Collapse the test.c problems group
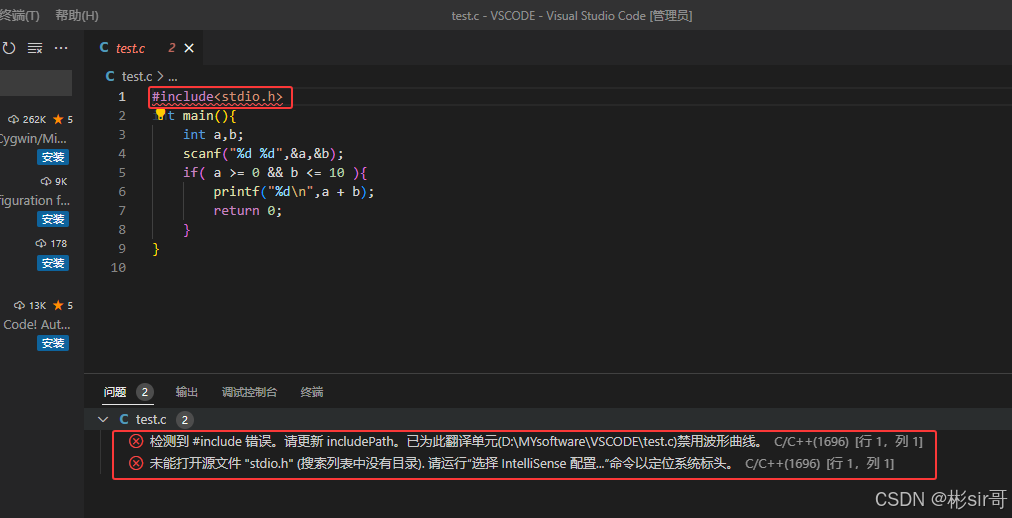 coord(103,420)
